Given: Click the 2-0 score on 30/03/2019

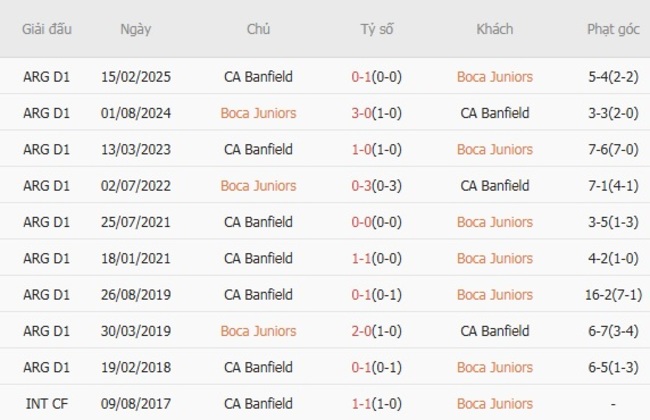Looking at the screenshot, I should point(376,331).
